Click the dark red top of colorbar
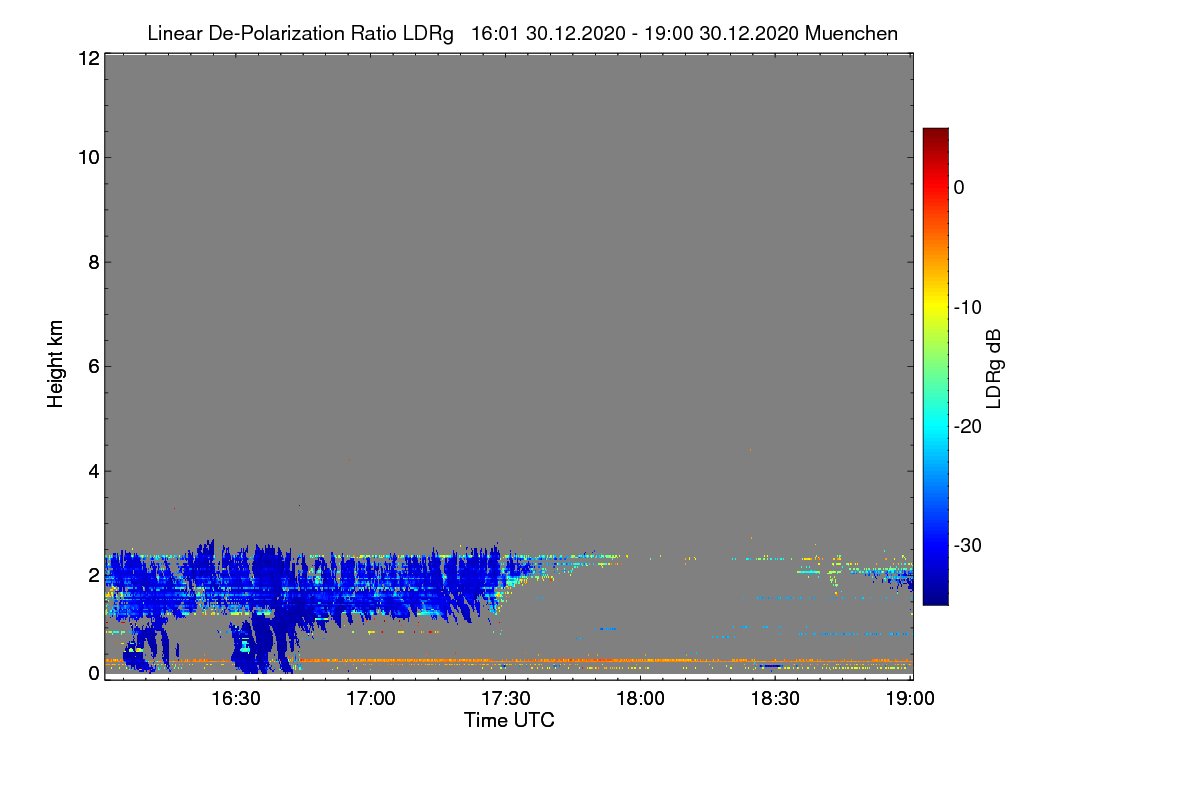 pyautogui.click(x=935, y=137)
